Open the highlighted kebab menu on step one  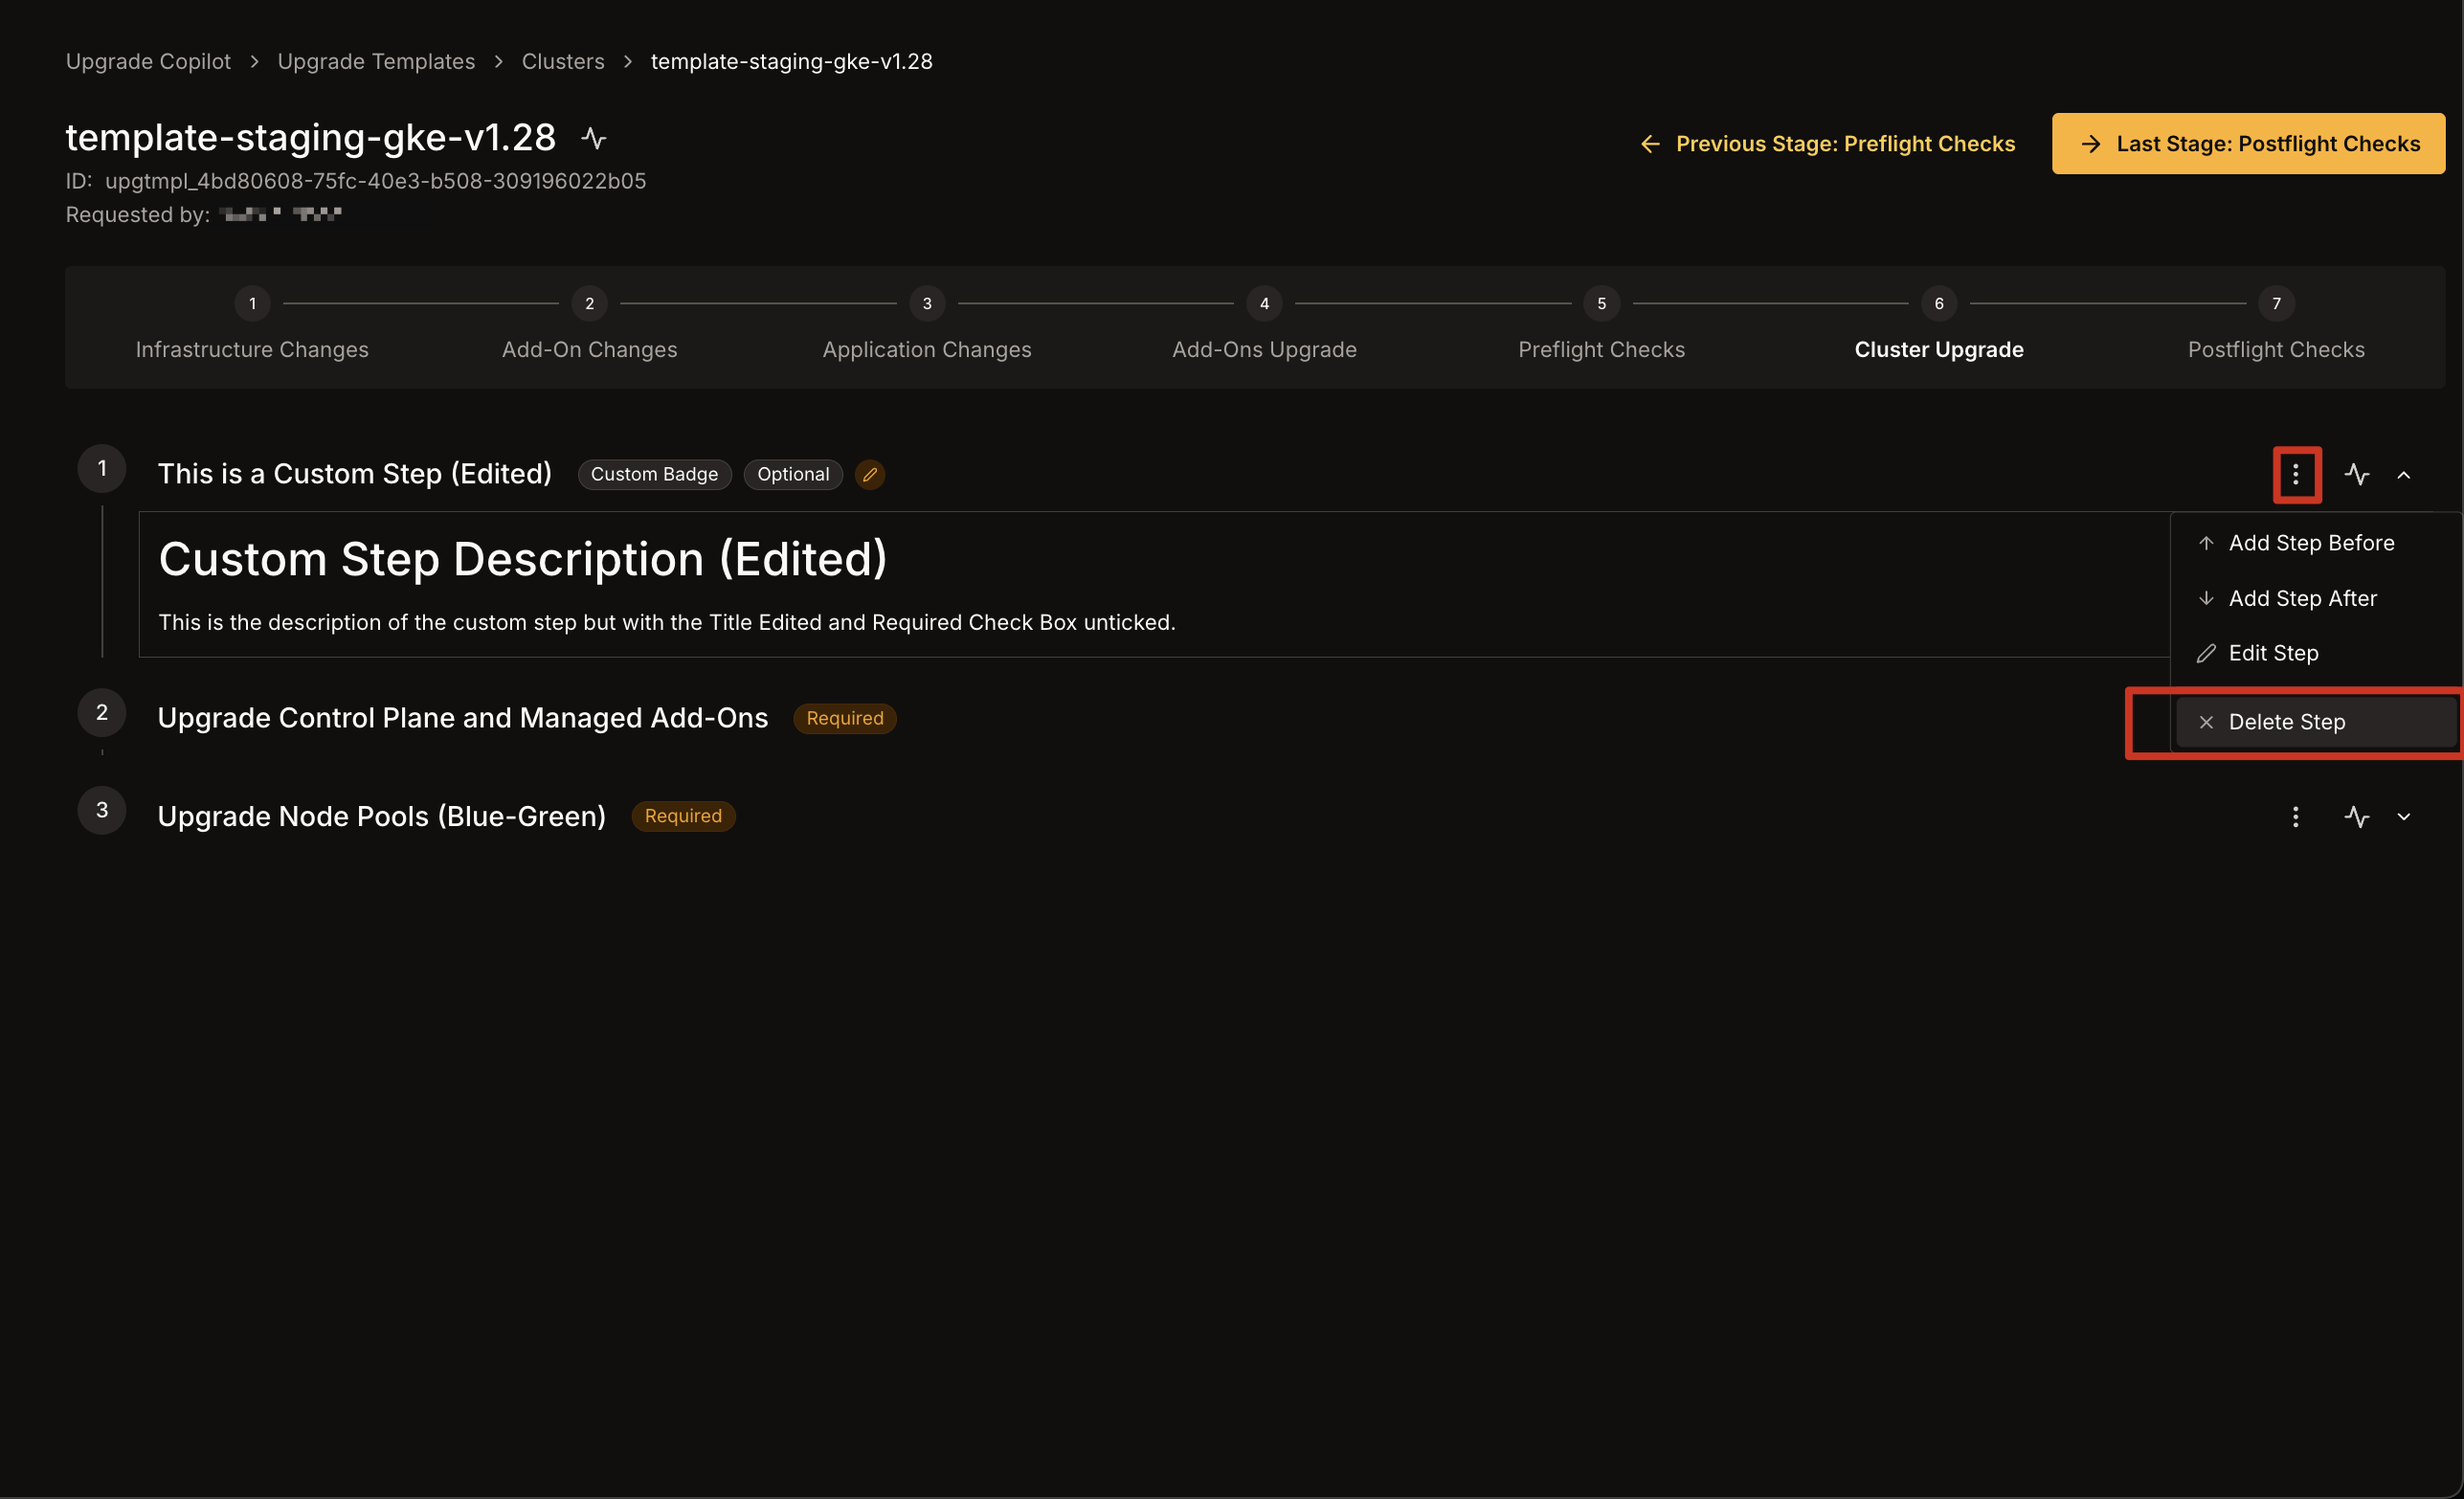pyautogui.click(x=2296, y=474)
